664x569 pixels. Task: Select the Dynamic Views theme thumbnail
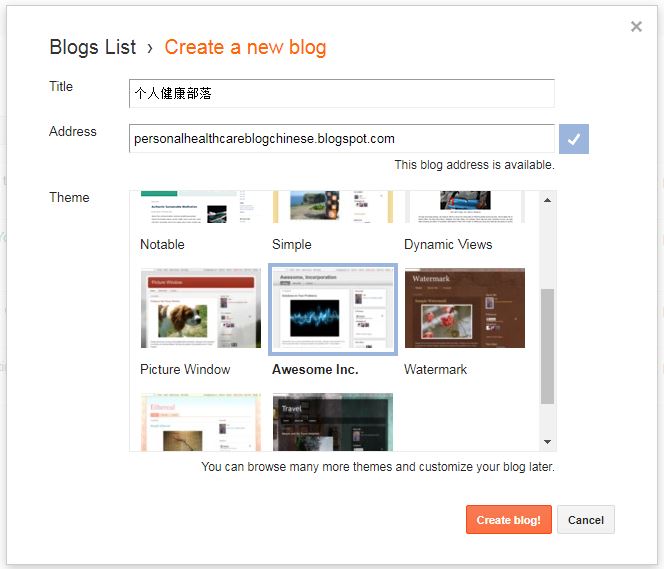click(465, 207)
